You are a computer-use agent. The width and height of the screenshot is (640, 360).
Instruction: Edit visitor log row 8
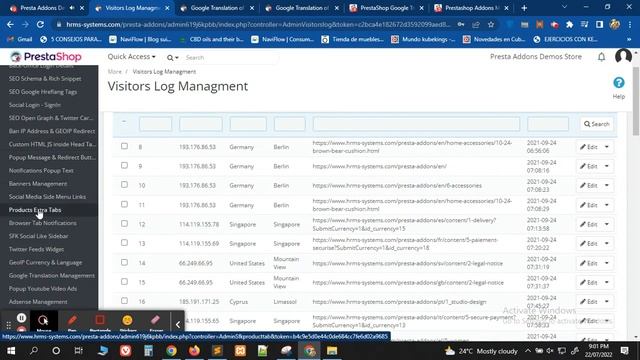click(x=589, y=147)
